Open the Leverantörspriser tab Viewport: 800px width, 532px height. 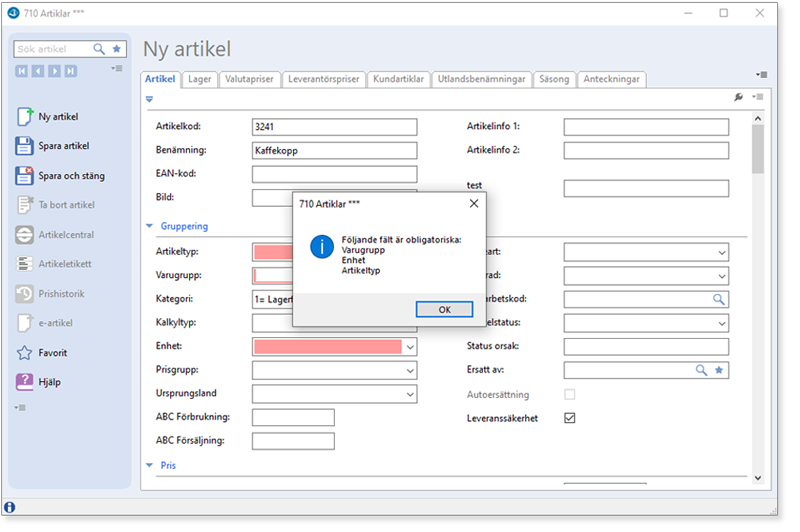click(323, 79)
